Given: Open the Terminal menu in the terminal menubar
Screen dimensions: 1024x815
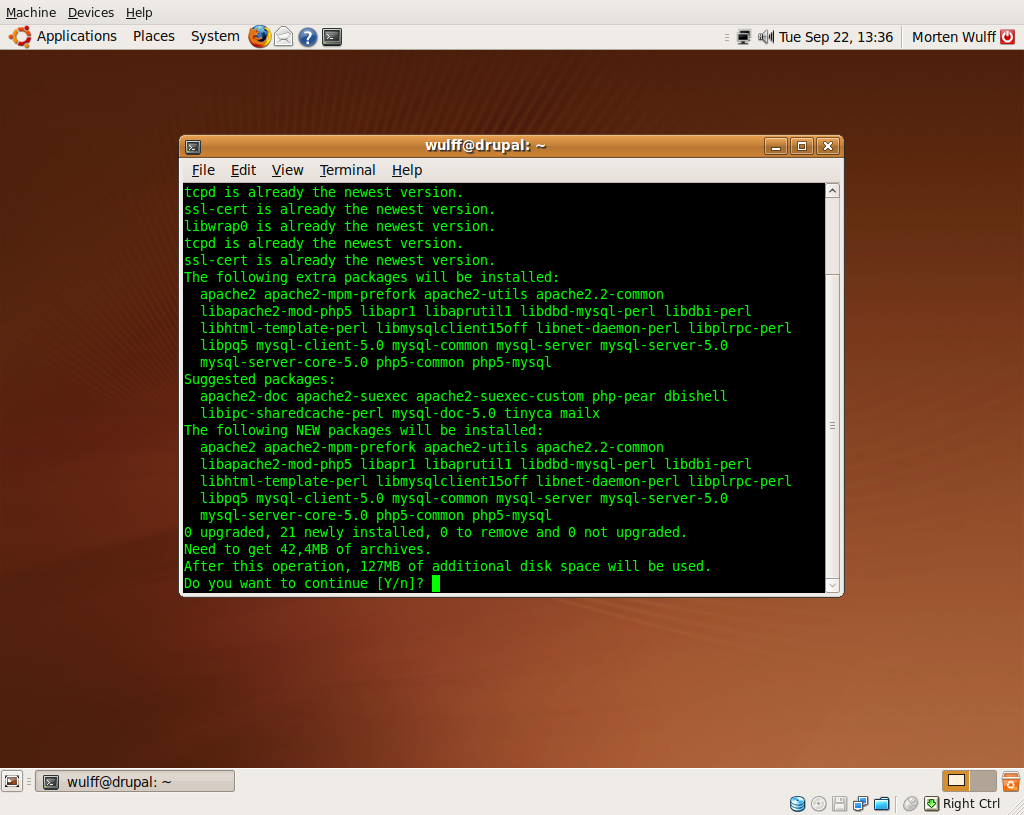Looking at the screenshot, I should click(347, 170).
